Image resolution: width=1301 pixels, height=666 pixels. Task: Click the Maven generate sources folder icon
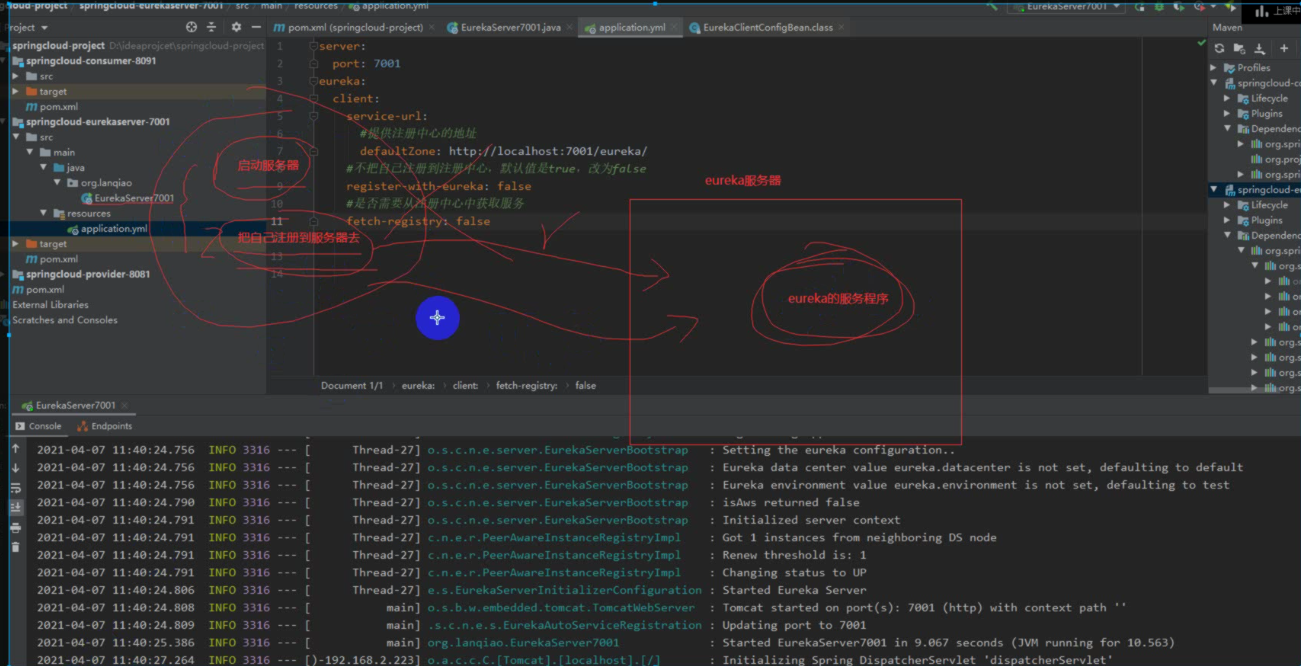tap(1240, 48)
